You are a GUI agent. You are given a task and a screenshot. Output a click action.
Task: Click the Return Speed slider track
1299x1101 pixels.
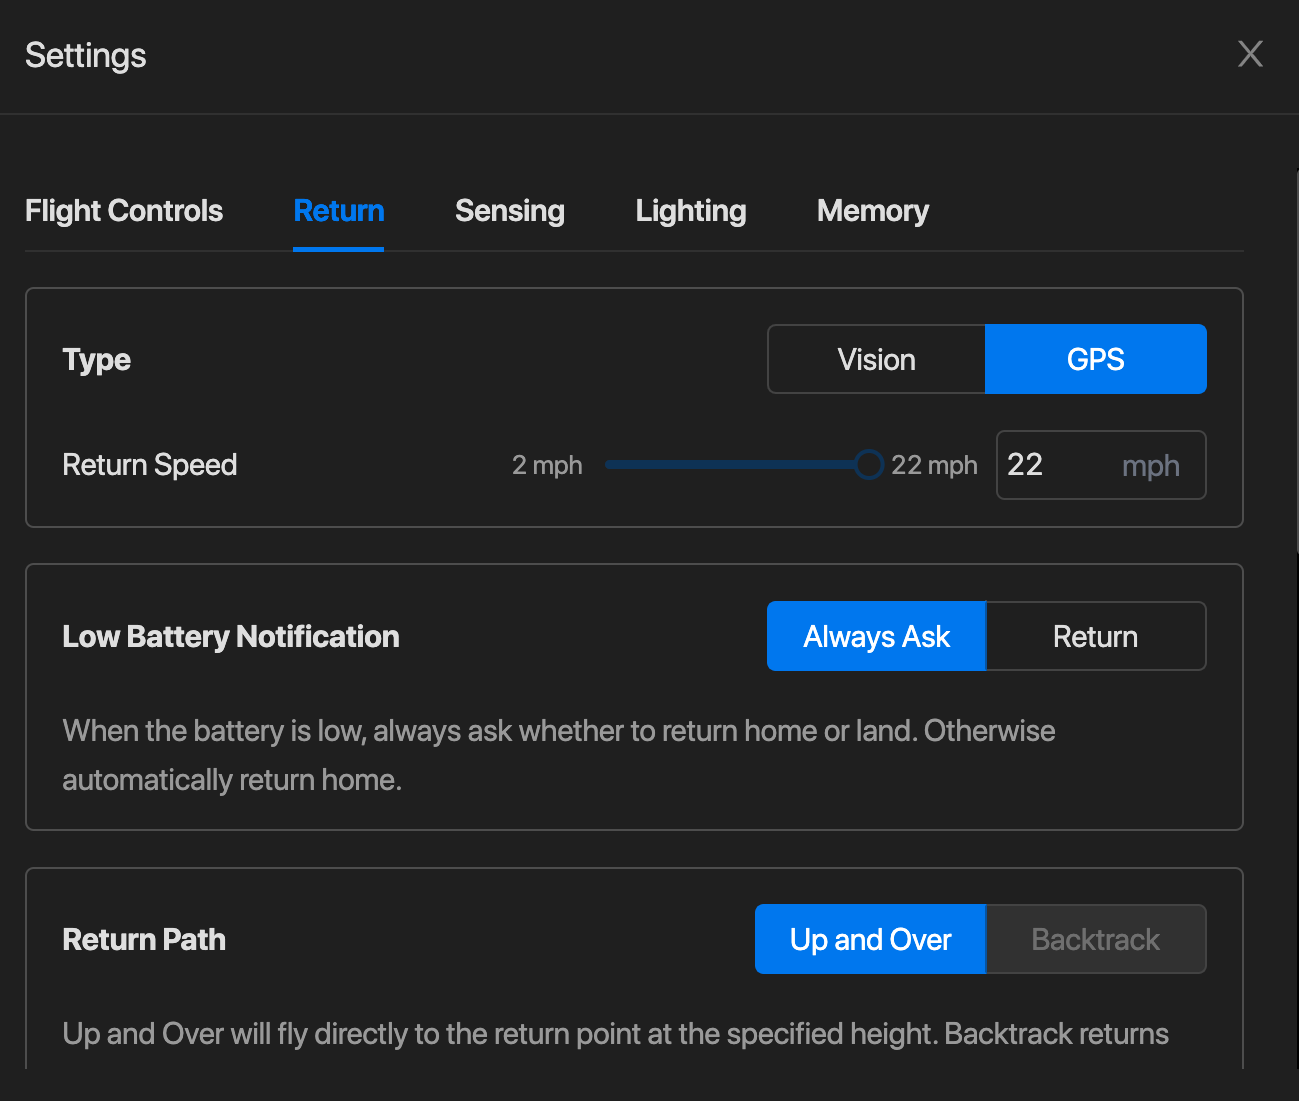(737, 464)
